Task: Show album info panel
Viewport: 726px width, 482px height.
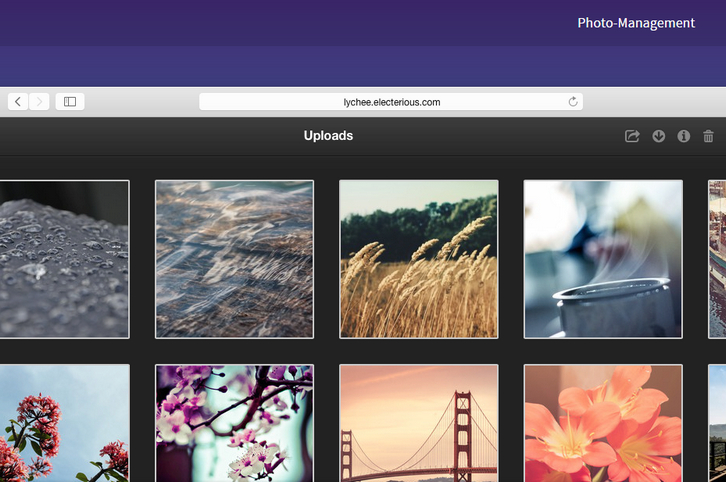Action: tap(684, 136)
